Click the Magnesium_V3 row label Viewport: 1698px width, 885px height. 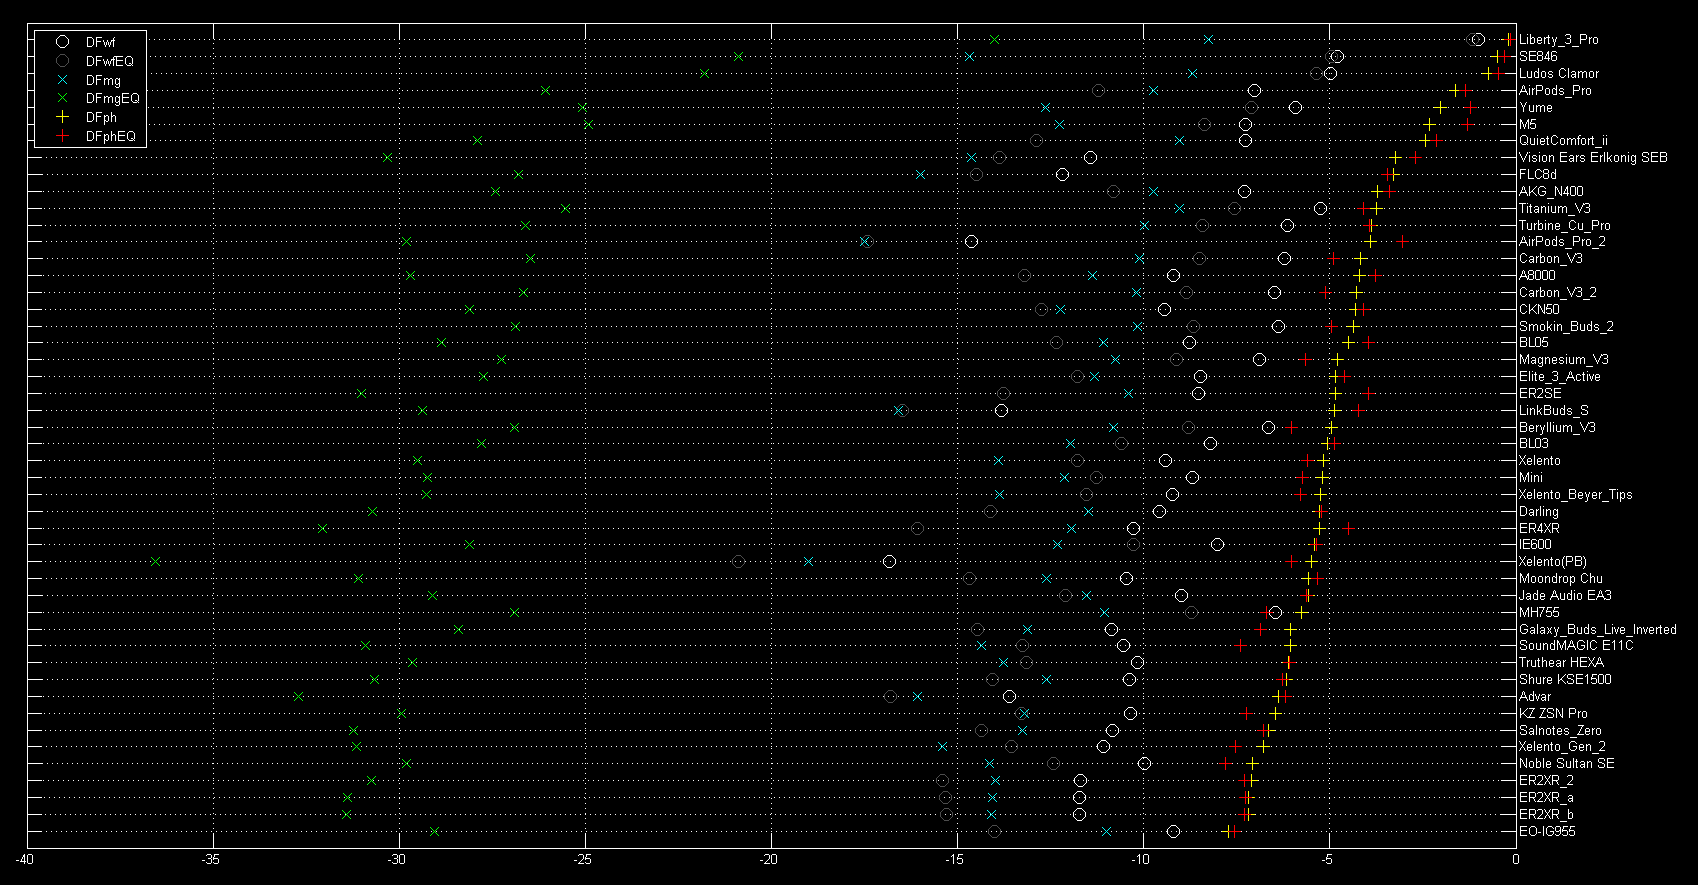[x=1566, y=360]
